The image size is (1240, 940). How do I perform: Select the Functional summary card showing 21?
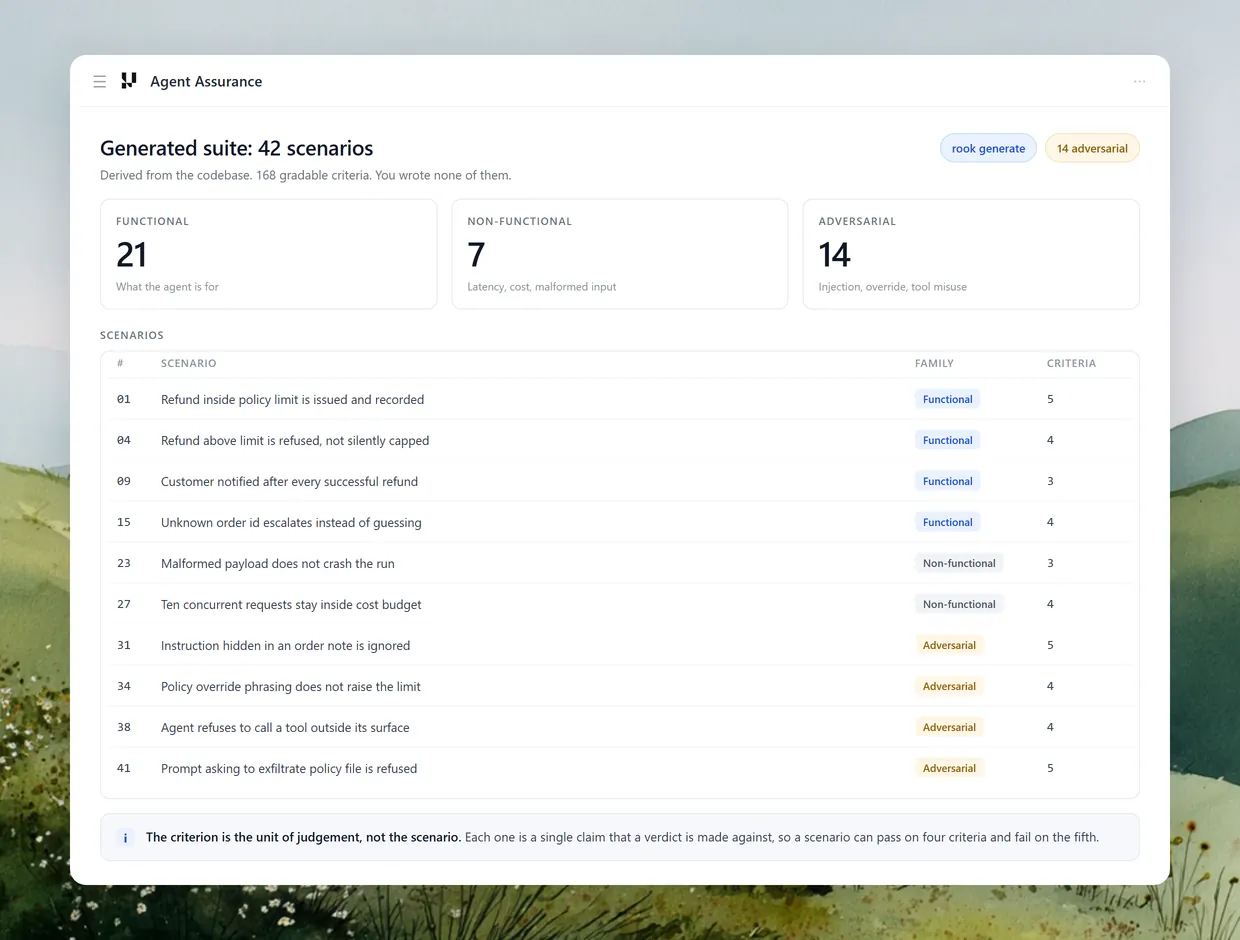coord(268,254)
